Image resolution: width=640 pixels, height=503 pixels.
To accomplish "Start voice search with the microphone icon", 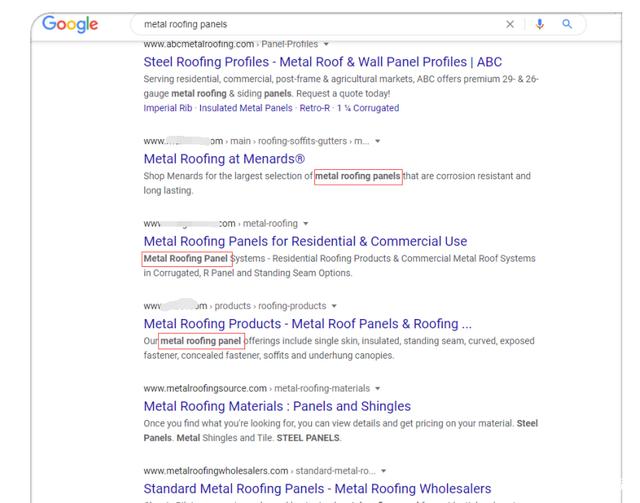I will [x=540, y=24].
